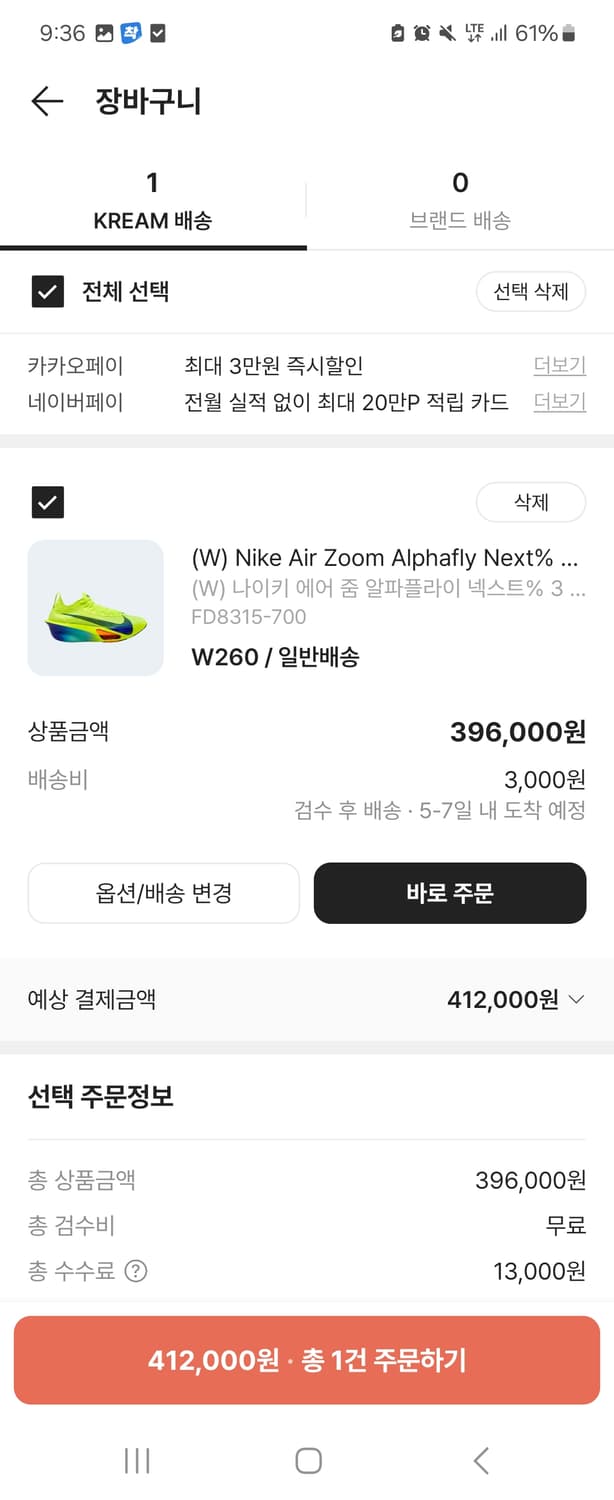Open the checkmark notification in status bar
The width and height of the screenshot is (614, 1500).
pyautogui.click(x=157, y=31)
